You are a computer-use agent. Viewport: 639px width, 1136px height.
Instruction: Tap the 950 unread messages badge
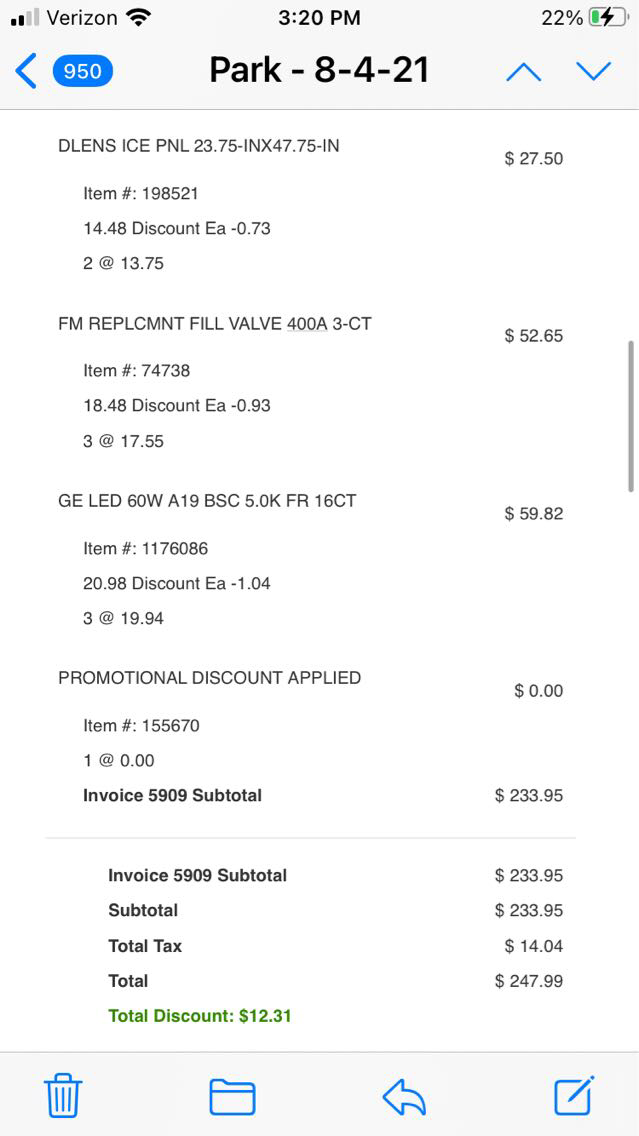pos(82,71)
